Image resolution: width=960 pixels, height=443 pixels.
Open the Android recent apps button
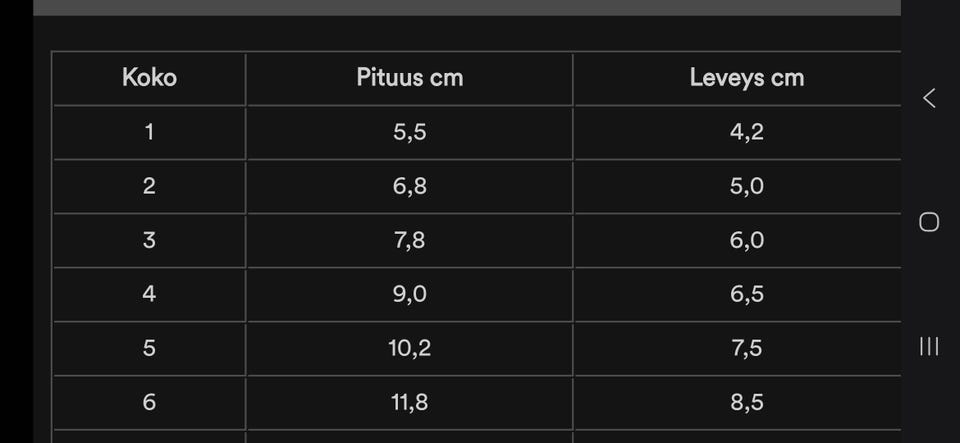click(x=929, y=346)
